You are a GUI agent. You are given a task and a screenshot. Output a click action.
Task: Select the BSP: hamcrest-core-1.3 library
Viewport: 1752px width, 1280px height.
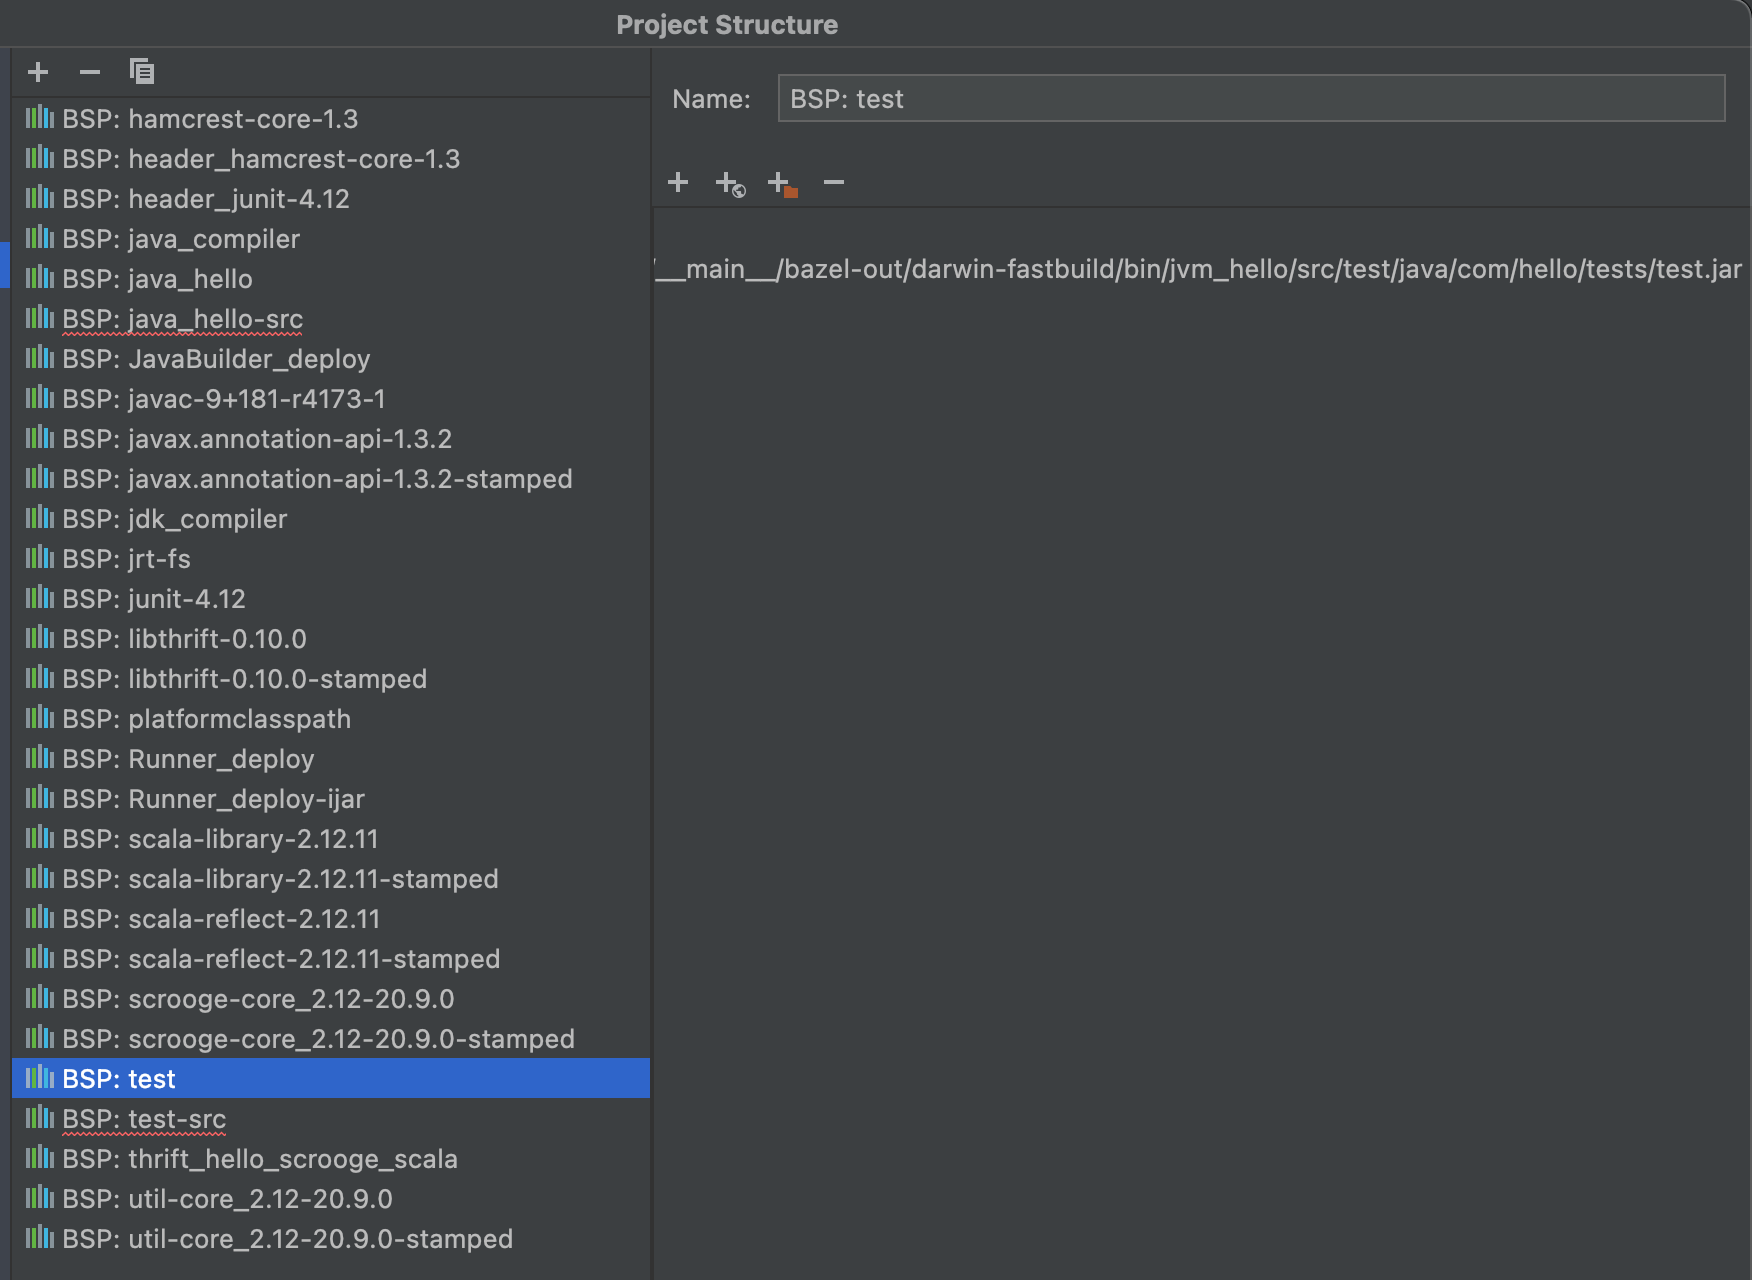point(210,118)
